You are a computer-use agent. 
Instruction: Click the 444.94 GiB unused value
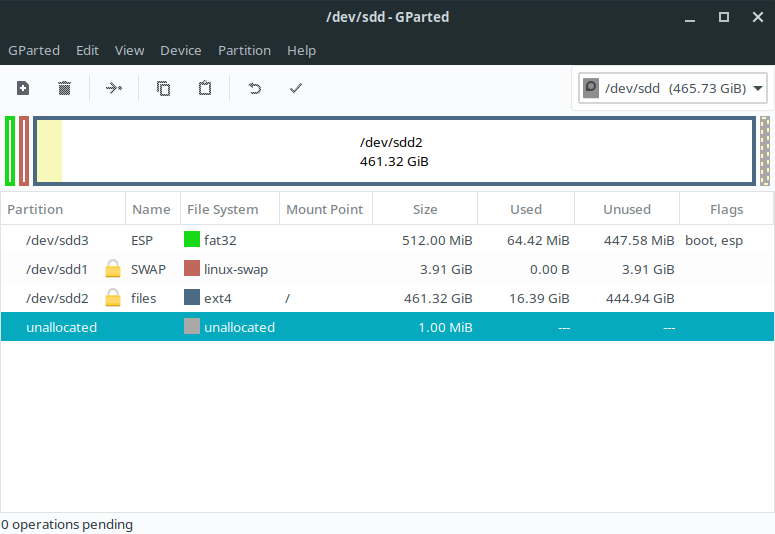640,298
